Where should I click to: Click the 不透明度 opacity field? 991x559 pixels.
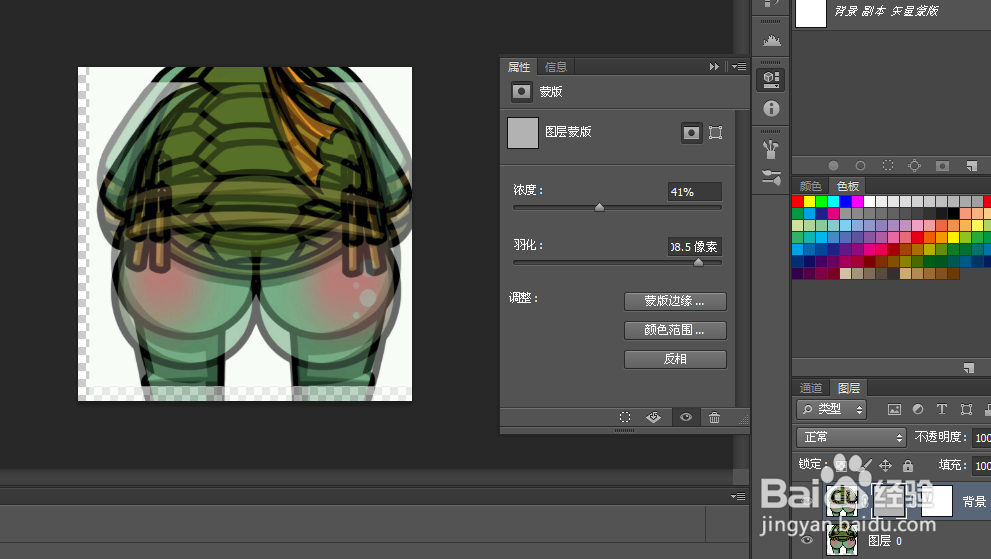coord(982,438)
